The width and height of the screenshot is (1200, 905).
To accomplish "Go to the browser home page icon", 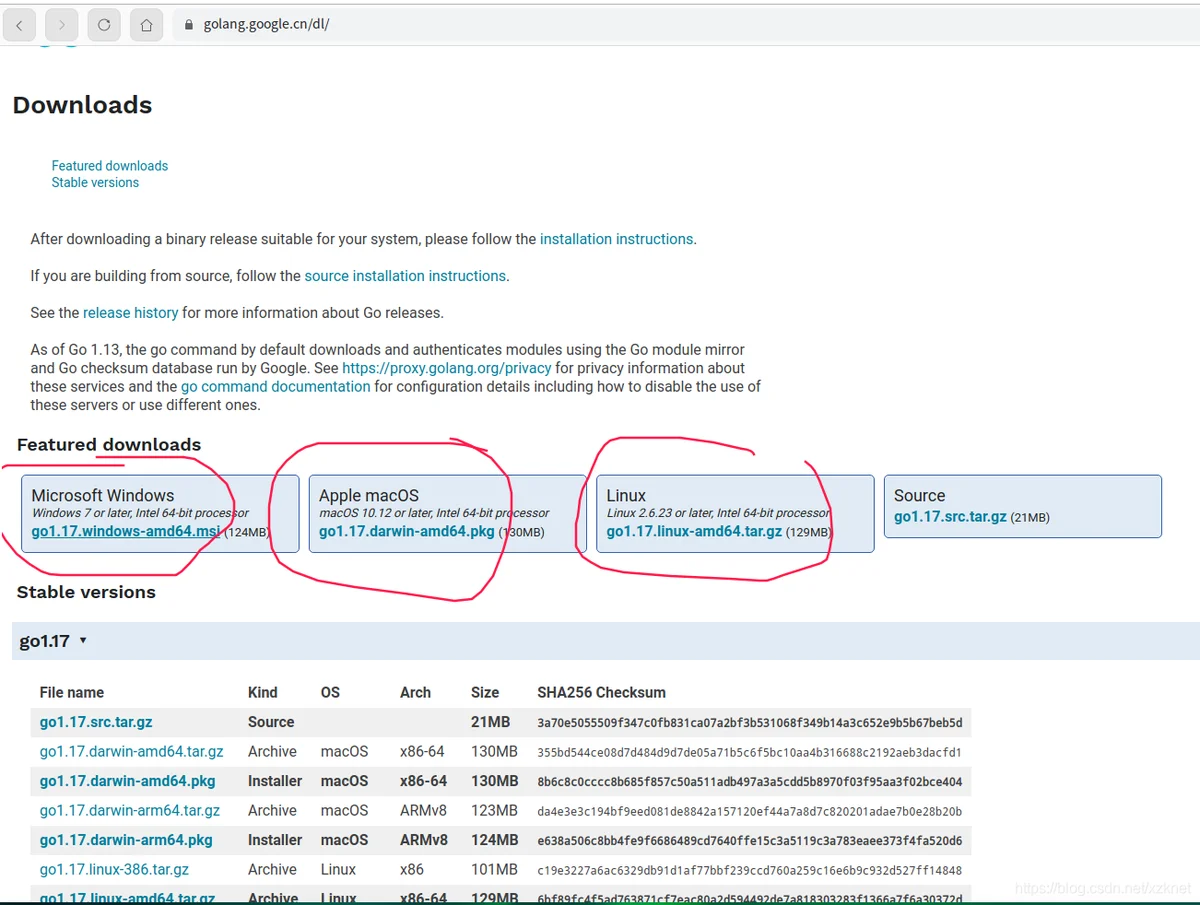I will point(146,25).
